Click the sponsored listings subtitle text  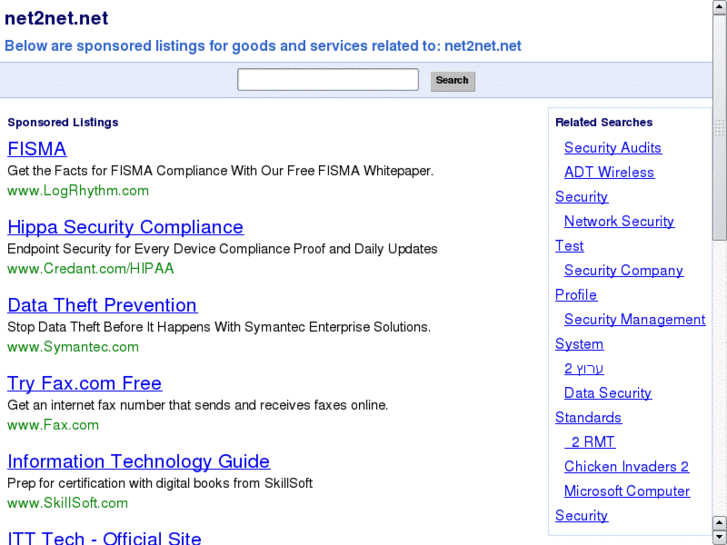point(263,46)
